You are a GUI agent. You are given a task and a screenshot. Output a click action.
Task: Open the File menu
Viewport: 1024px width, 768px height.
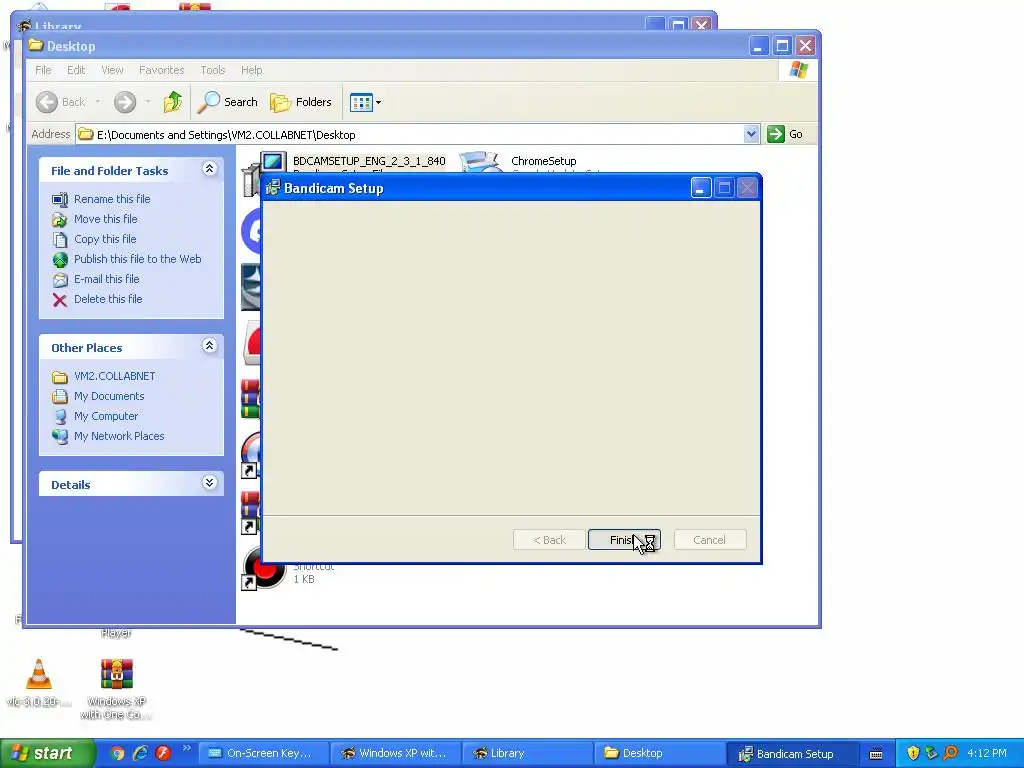(43, 70)
